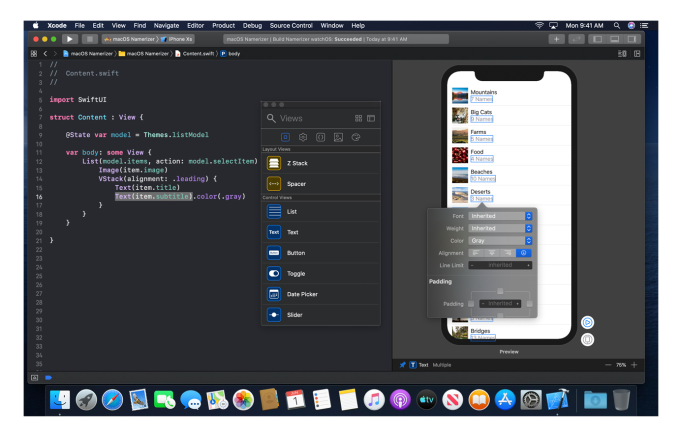Screen dimensions: 680x432
Task: Check the top padding checkbox
Action: pyautogui.click(x=500, y=291)
